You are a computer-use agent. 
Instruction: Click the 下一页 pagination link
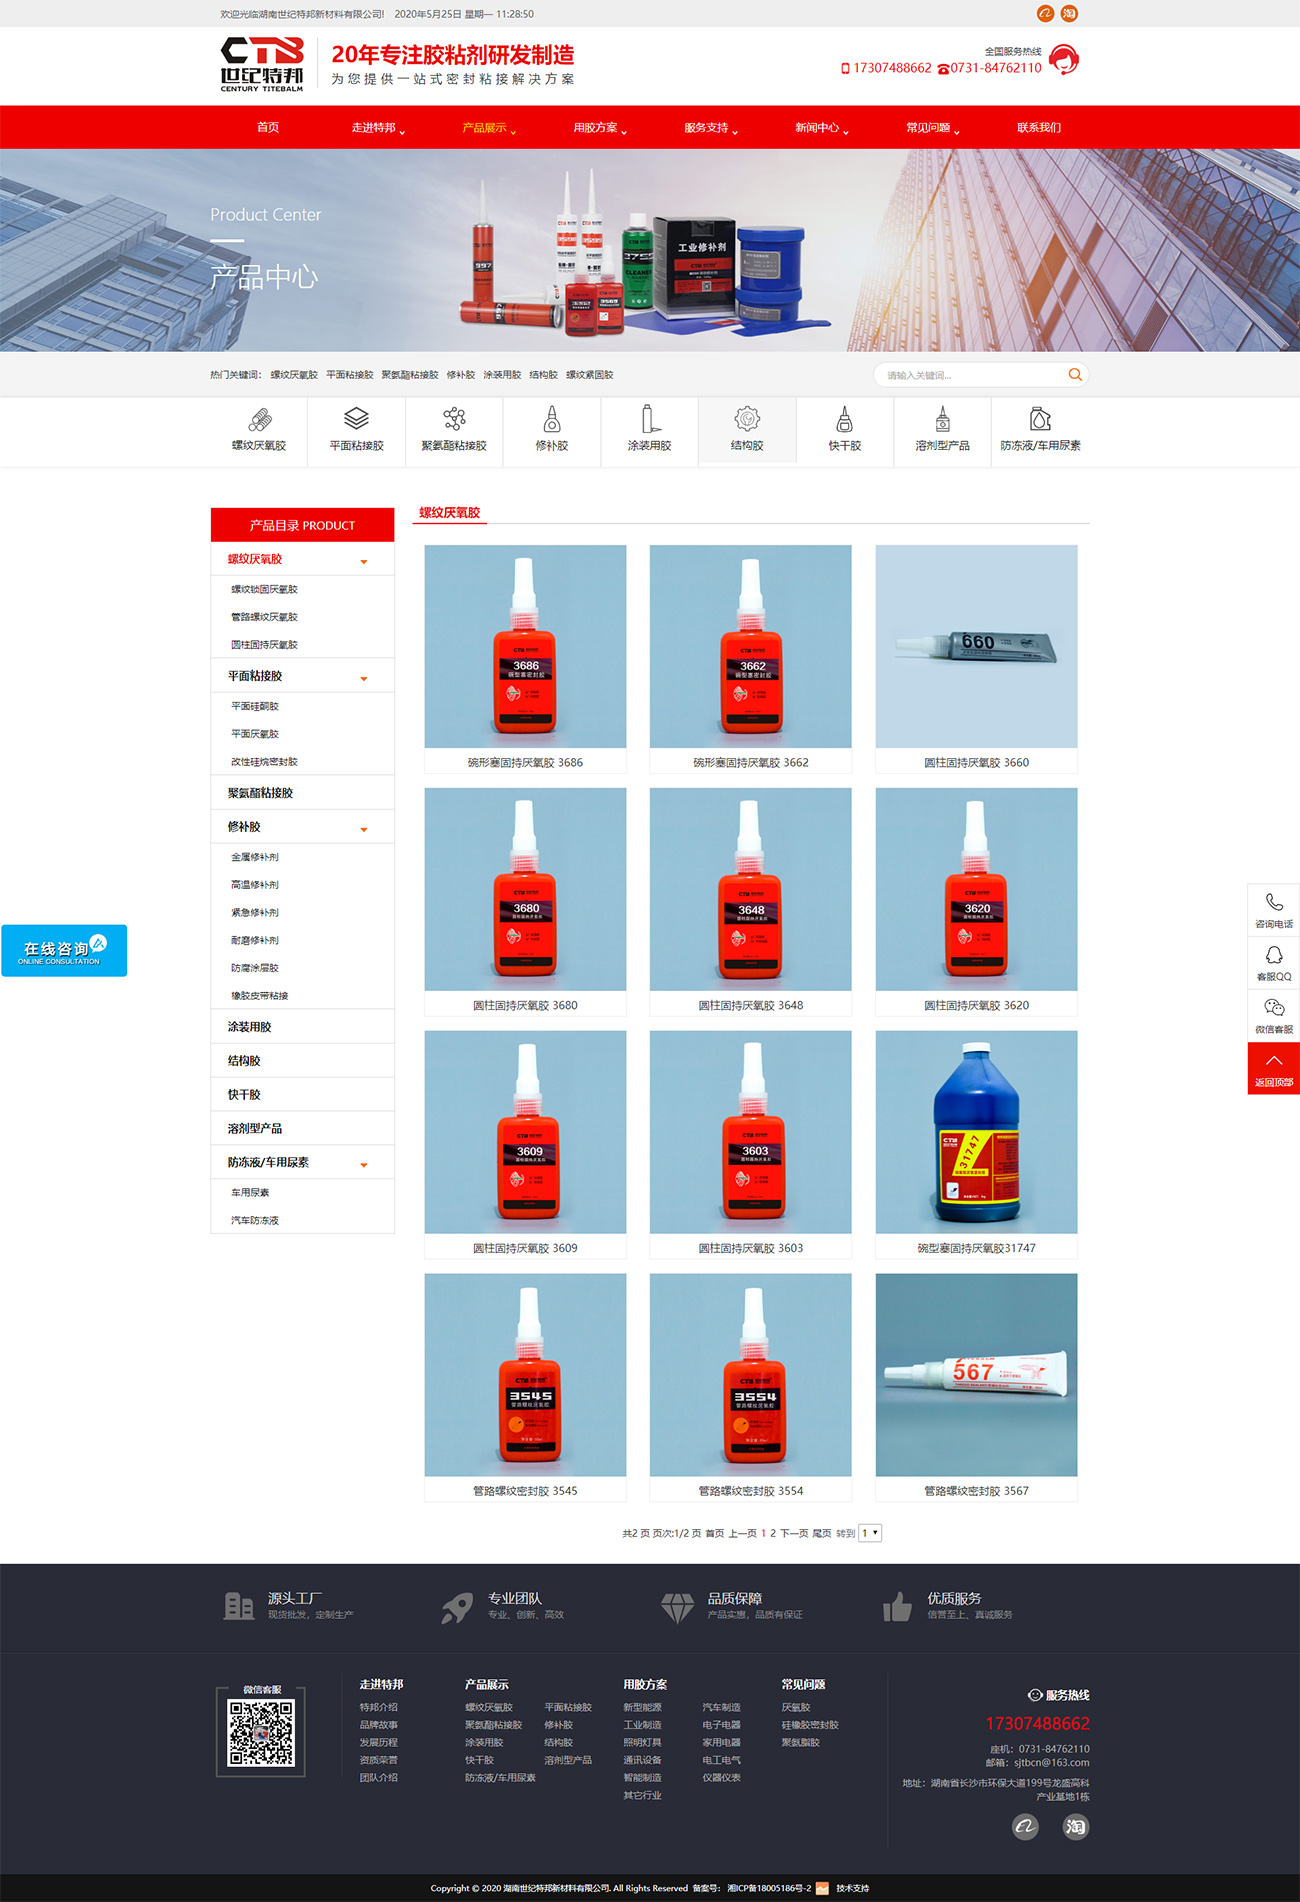[794, 1533]
